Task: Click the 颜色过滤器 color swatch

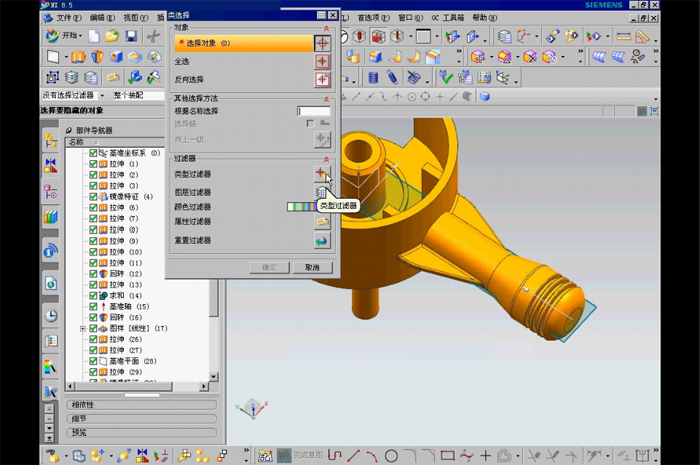Action: (299, 207)
